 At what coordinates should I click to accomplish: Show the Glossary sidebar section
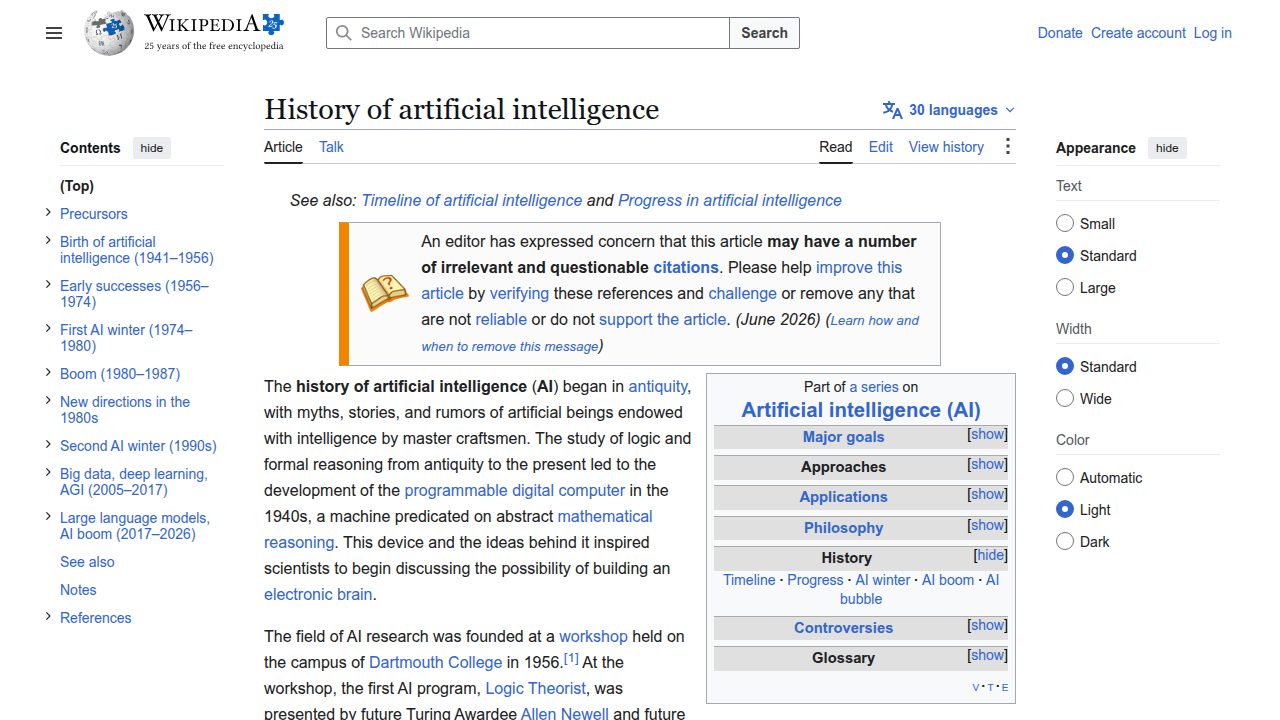pos(988,655)
